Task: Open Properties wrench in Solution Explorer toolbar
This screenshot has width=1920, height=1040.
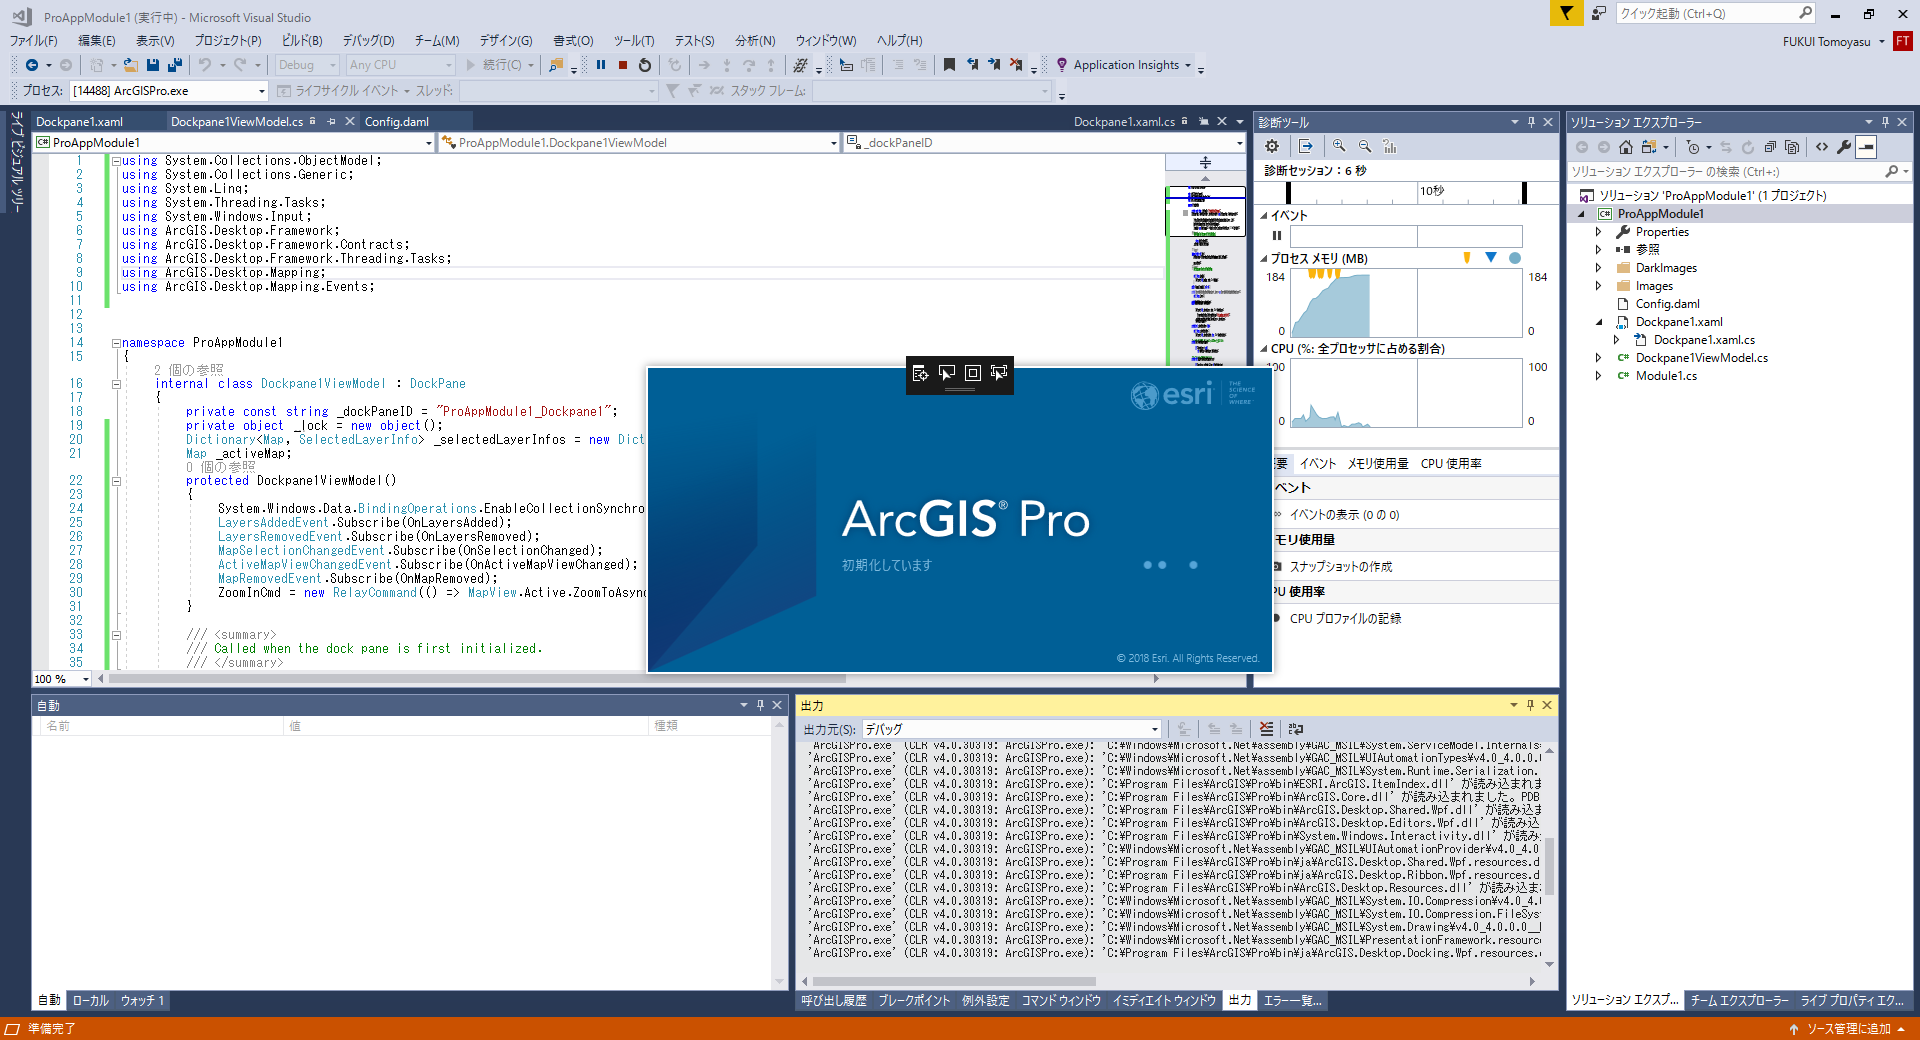Action: point(1844,147)
